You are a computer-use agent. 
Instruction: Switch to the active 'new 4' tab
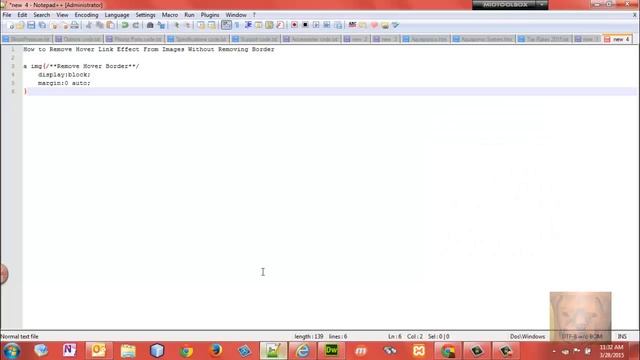click(618, 39)
